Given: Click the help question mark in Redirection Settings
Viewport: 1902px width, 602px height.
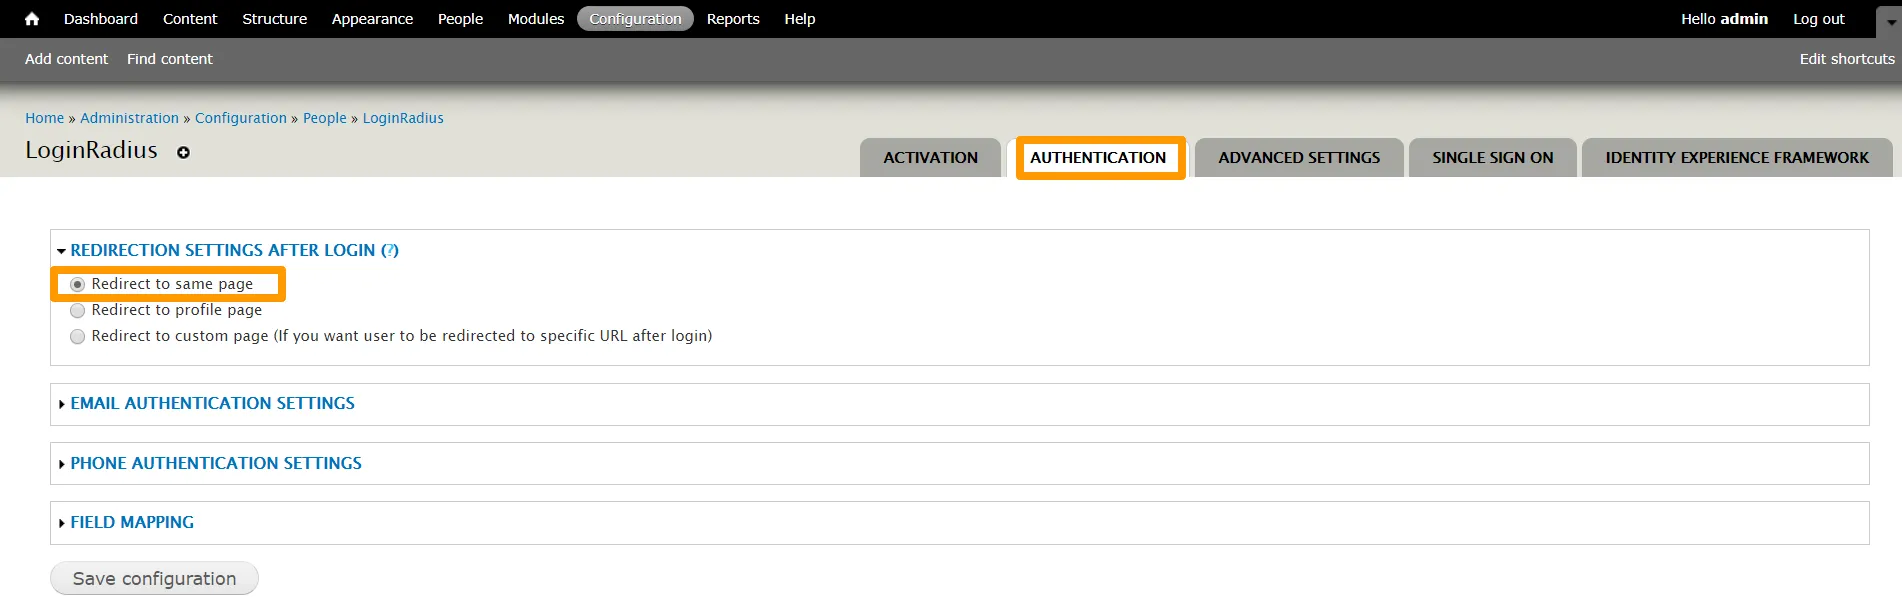Looking at the screenshot, I should pyautogui.click(x=390, y=250).
